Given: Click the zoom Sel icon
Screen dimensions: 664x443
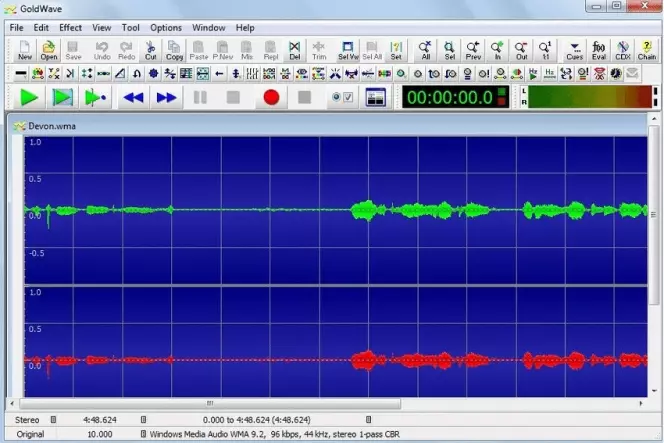Looking at the screenshot, I should pos(449,50).
